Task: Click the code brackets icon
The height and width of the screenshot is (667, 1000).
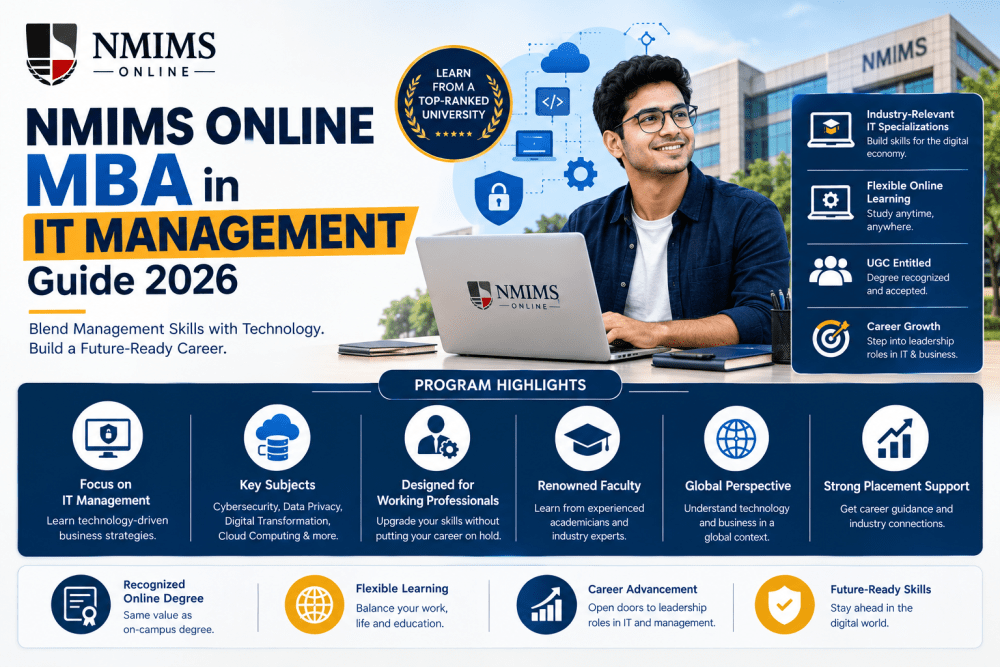Action: pos(552,101)
